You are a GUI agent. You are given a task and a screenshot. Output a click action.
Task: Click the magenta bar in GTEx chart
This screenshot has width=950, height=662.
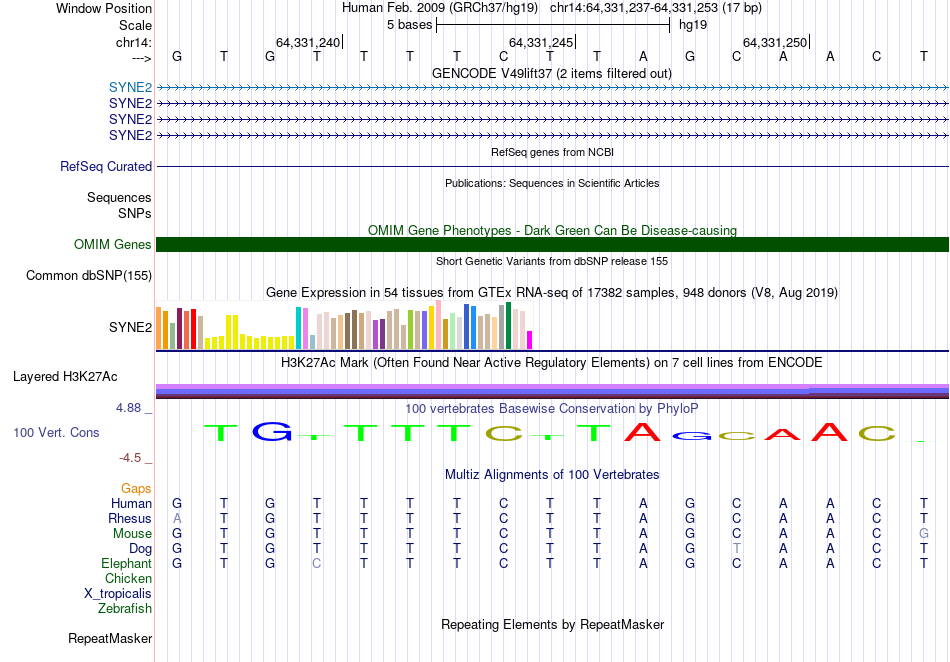(x=530, y=340)
